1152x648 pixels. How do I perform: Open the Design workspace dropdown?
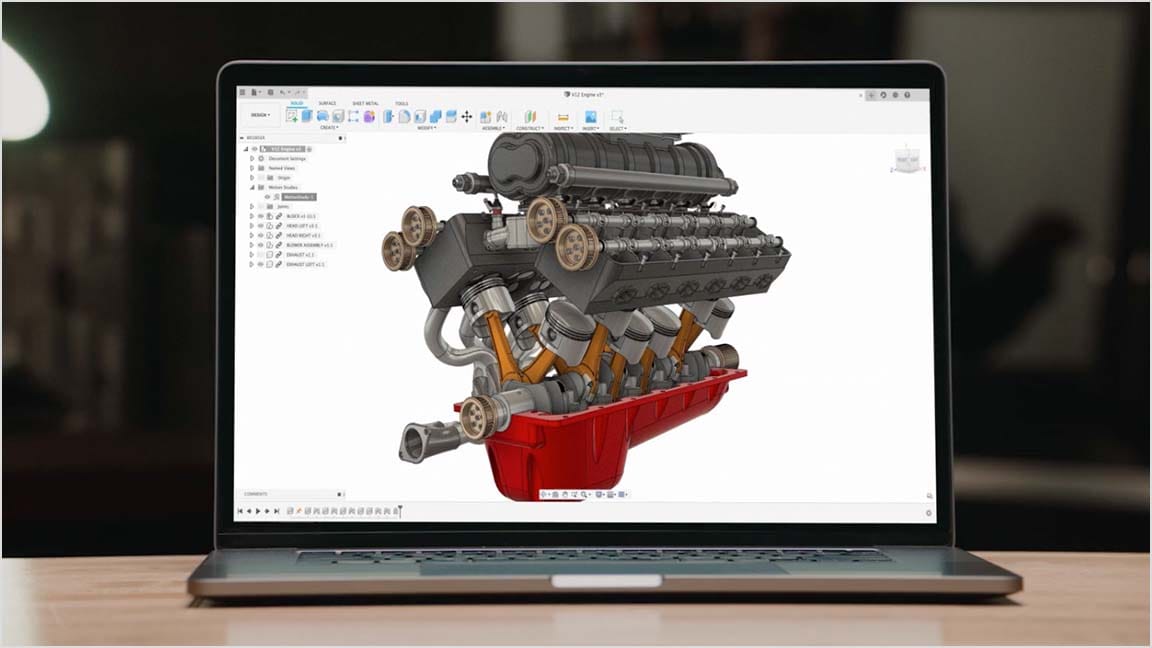click(x=260, y=115)
